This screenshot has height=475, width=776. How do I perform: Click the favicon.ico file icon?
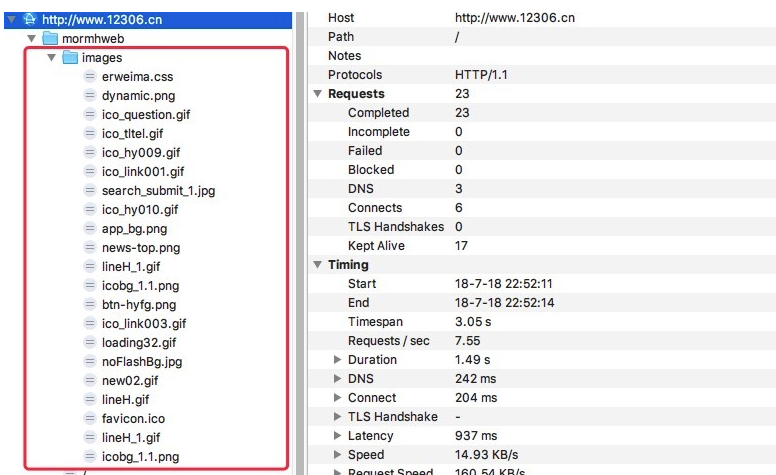pos(90,418)
